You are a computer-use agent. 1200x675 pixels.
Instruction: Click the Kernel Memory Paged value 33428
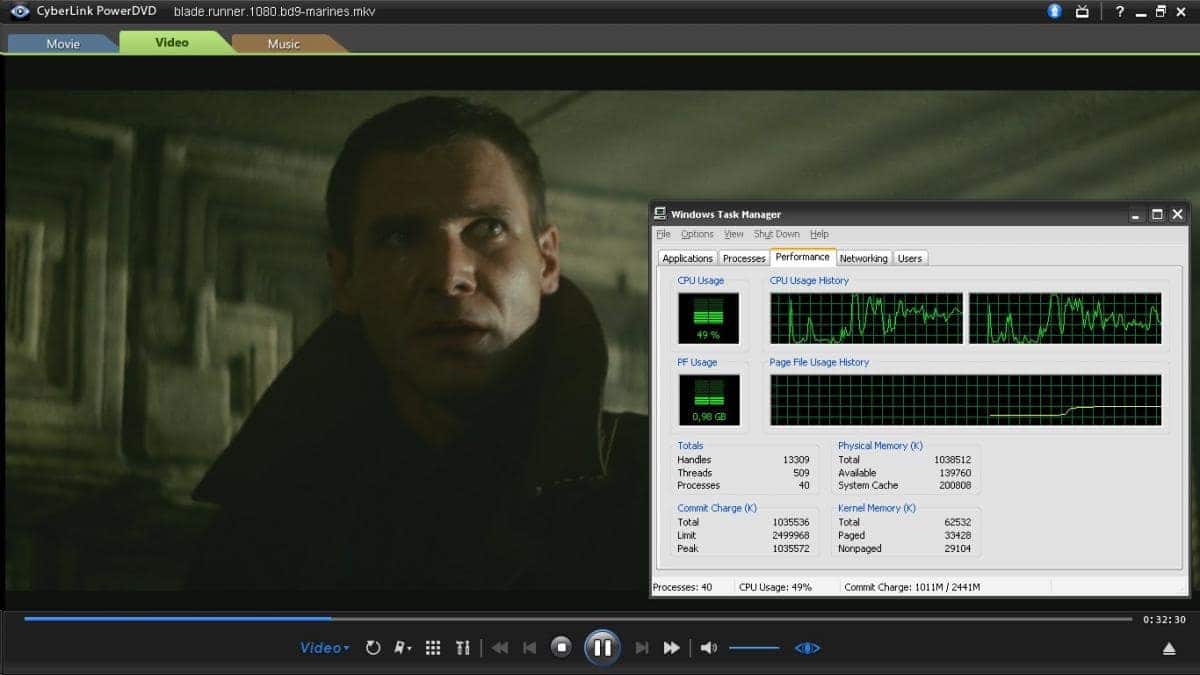click(x=957, y=535)
